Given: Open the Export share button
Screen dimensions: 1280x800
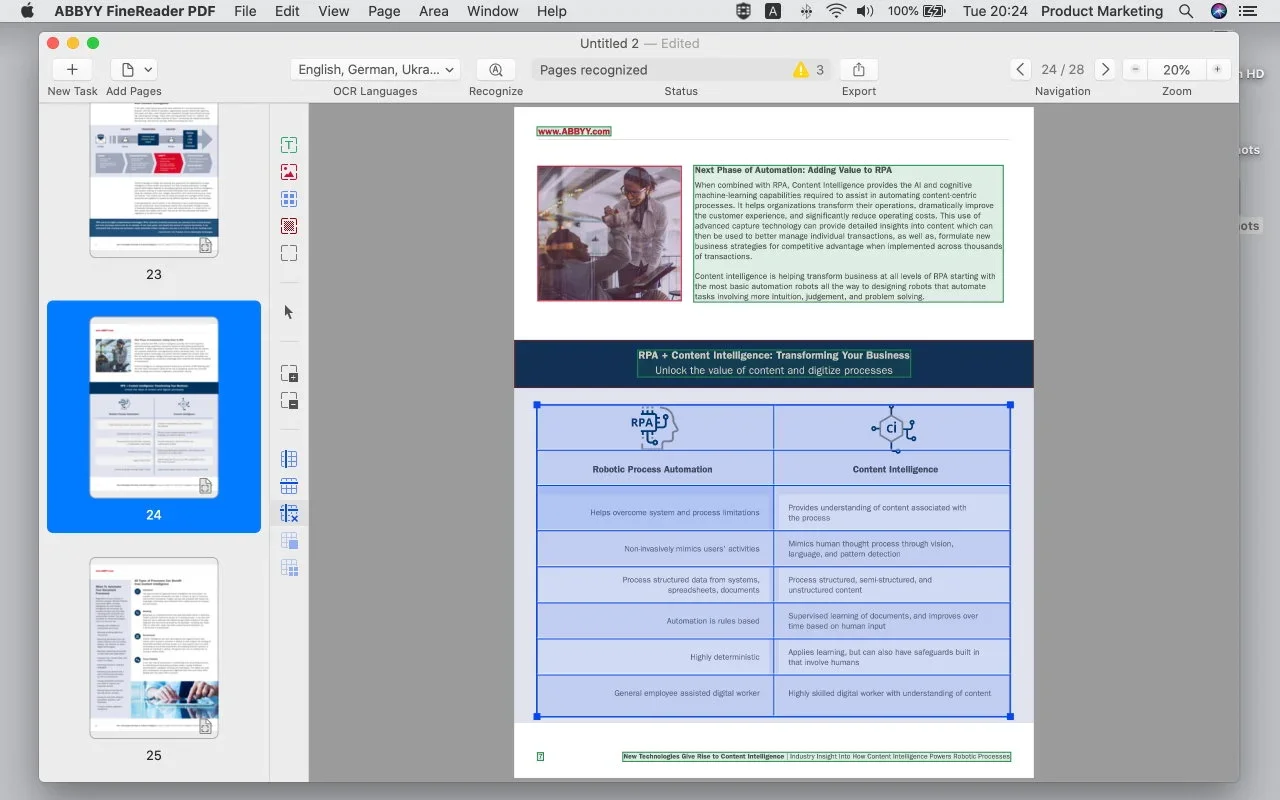Looking at the screenshot, I should (x=858, y=70).
